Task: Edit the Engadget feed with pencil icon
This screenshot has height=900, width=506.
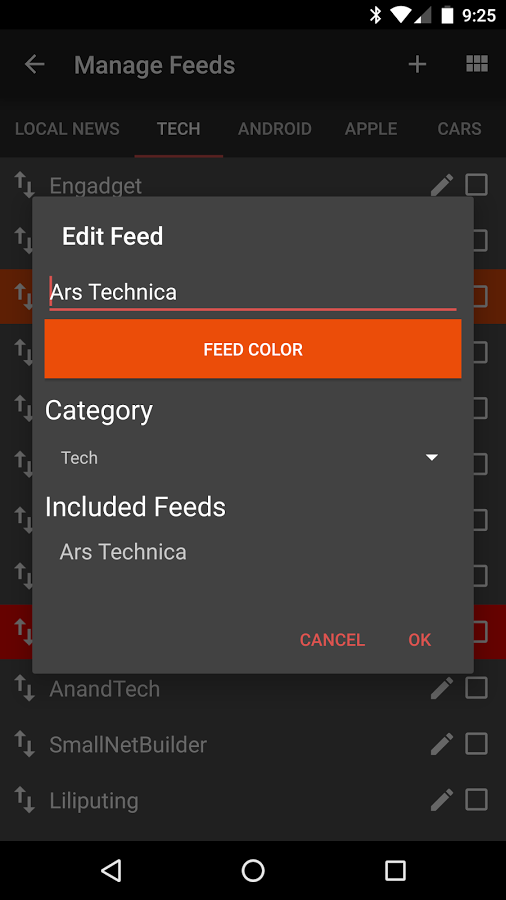Action: [x=442, y=185]
